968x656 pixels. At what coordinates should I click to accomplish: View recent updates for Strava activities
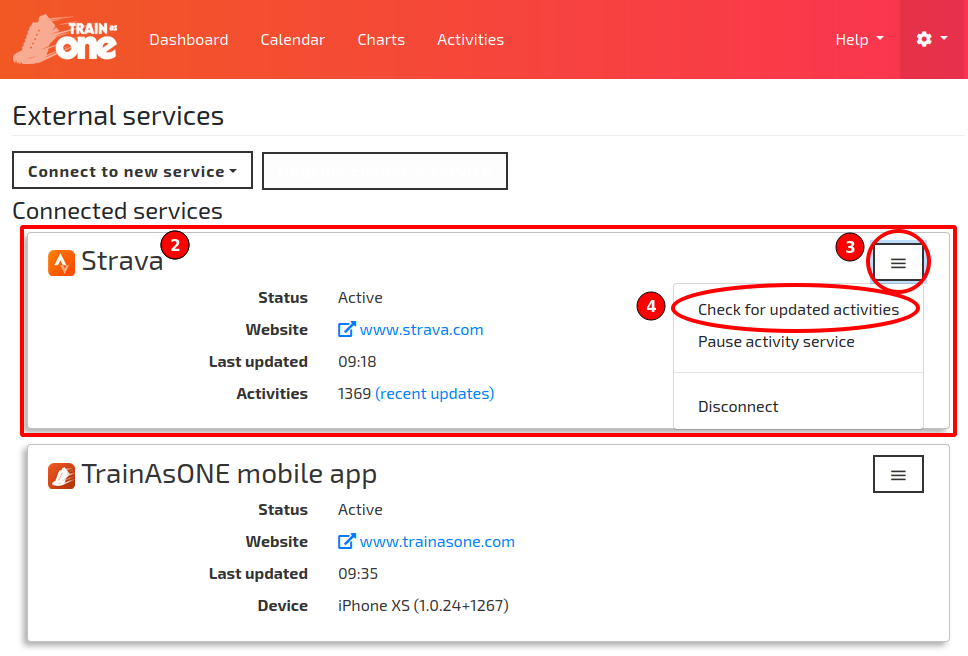[435, 393]
